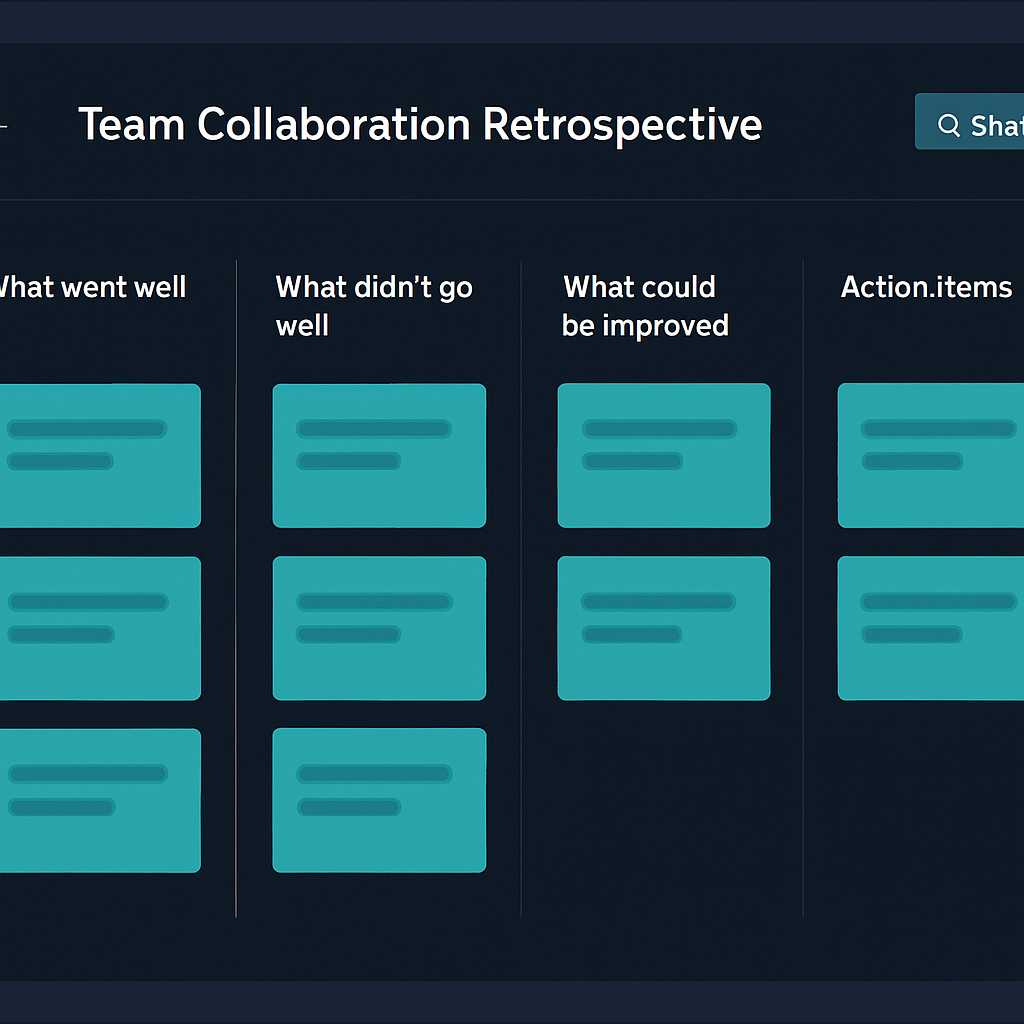The width and height of the screenshot is (1024, 1024).
Task: Open second card in What could be improved
Action: click(x=664, y=628)
